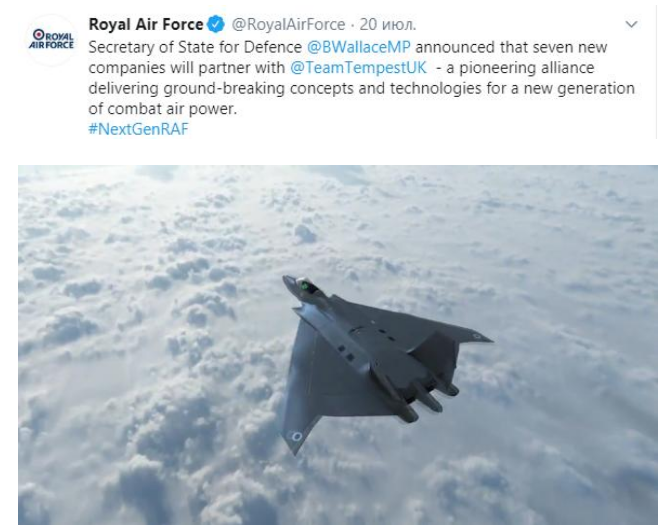Image resolution: width=668 pixels, height=526 pixels.
Task: Open the Tempest fighter jet image
Action: 337,345
